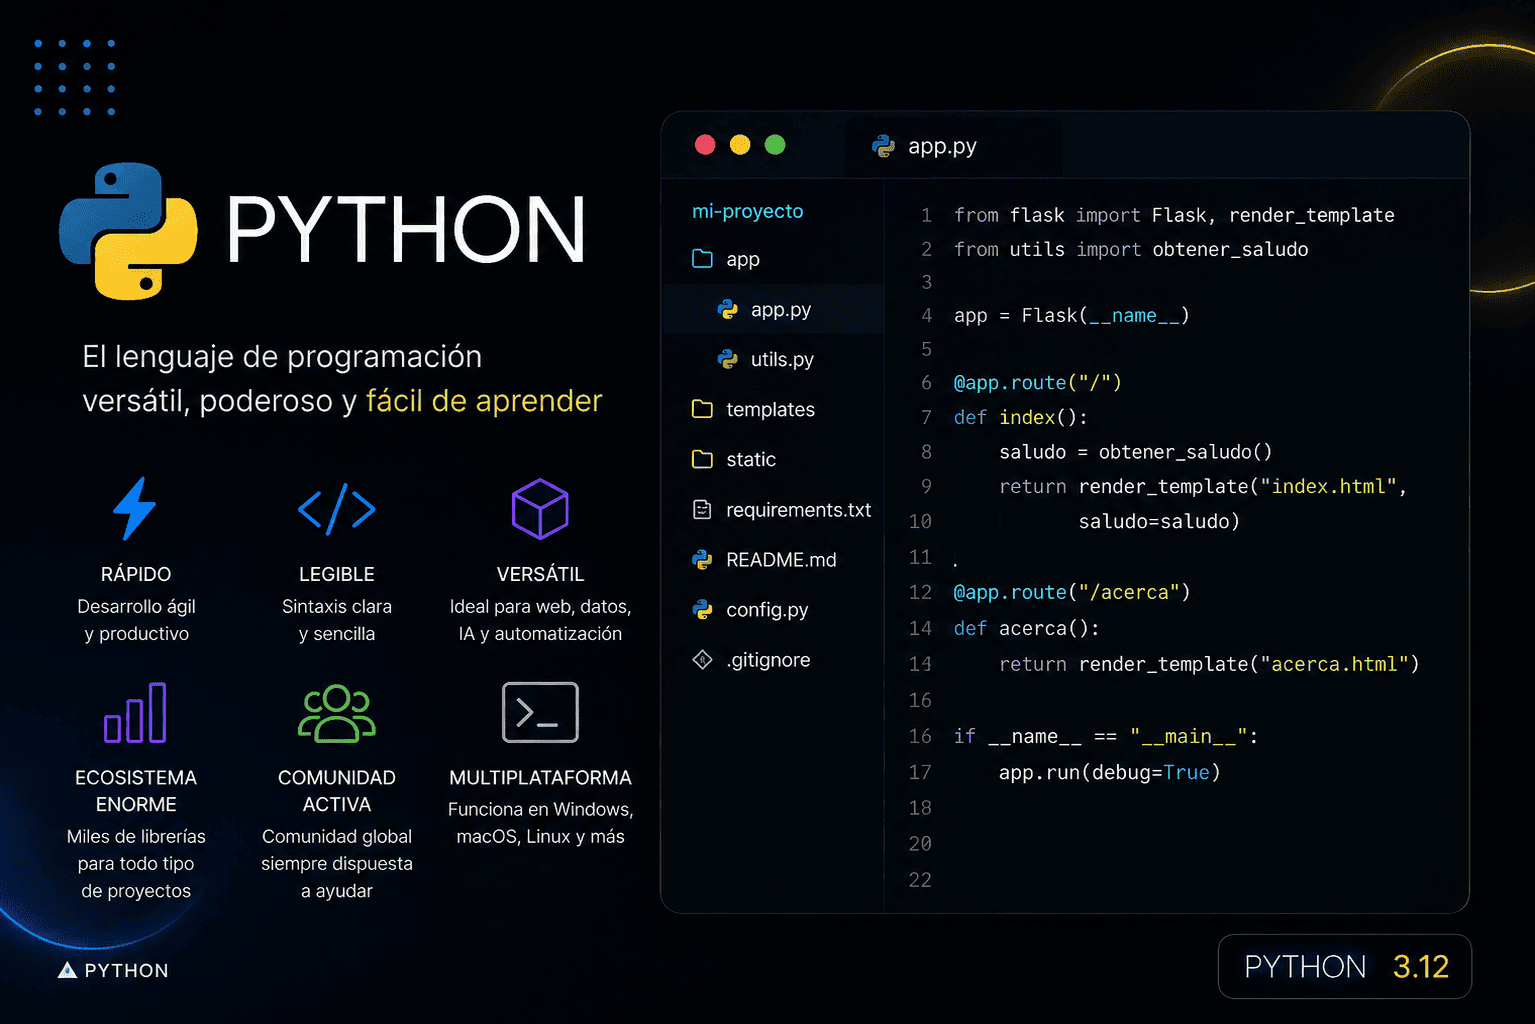The width and height of the screenshot is (1535, 1024).
Task: Click the Python icon beside README.md
Action: click(x=703, y=560)
